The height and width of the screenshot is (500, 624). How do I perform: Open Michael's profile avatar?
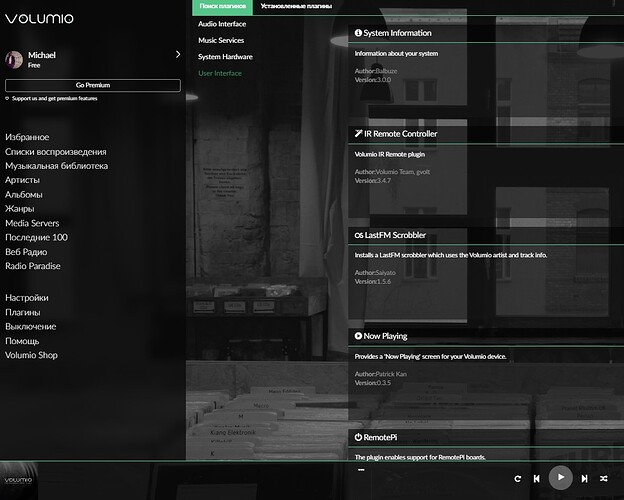(x=14, y=60)
